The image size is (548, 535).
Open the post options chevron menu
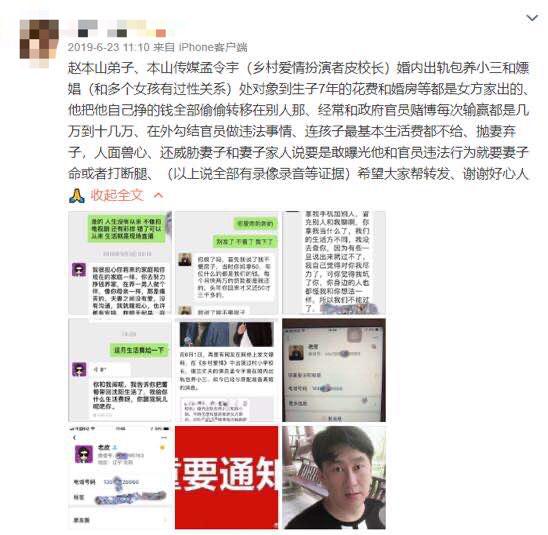click(532, 17)
